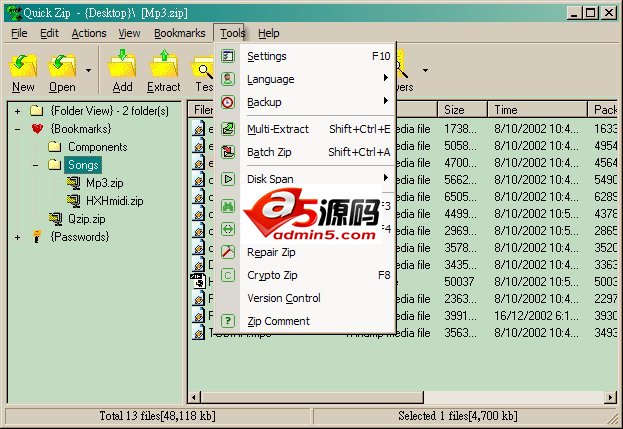The image size is (623, 429).
Task: Click the binoculars icon in Tools menu
Action: [x=228, y=206]
